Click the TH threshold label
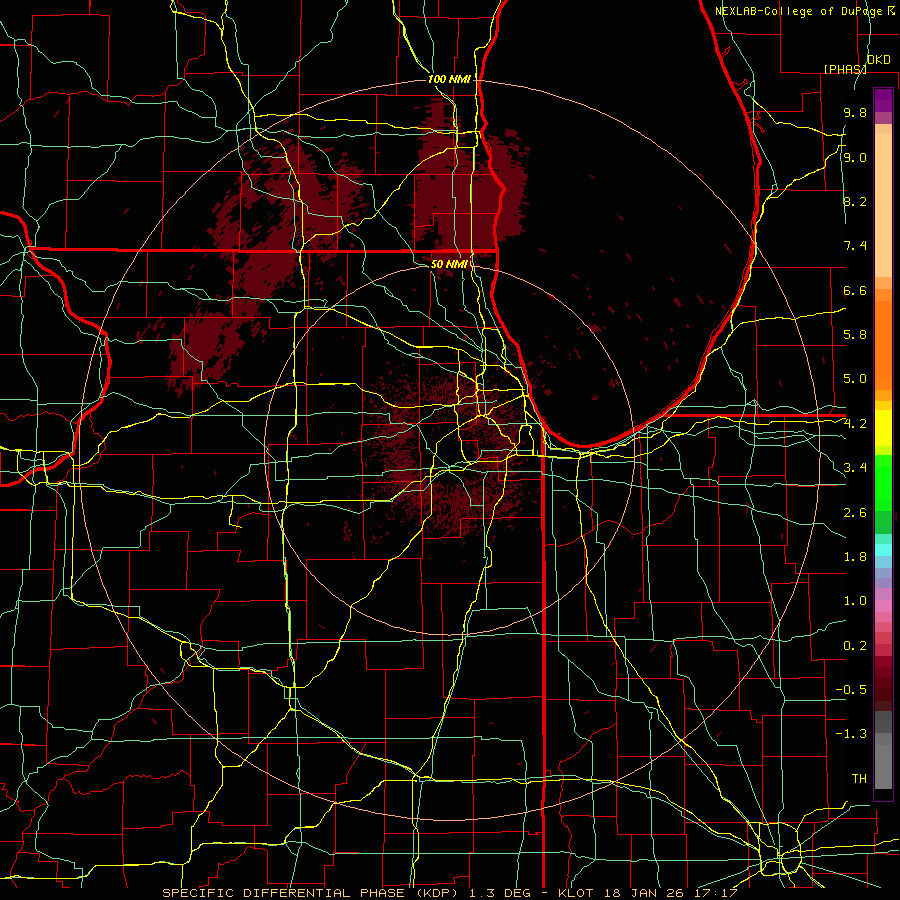The height and width of the screenshot is (900, 900). click(x=859, y=778)
